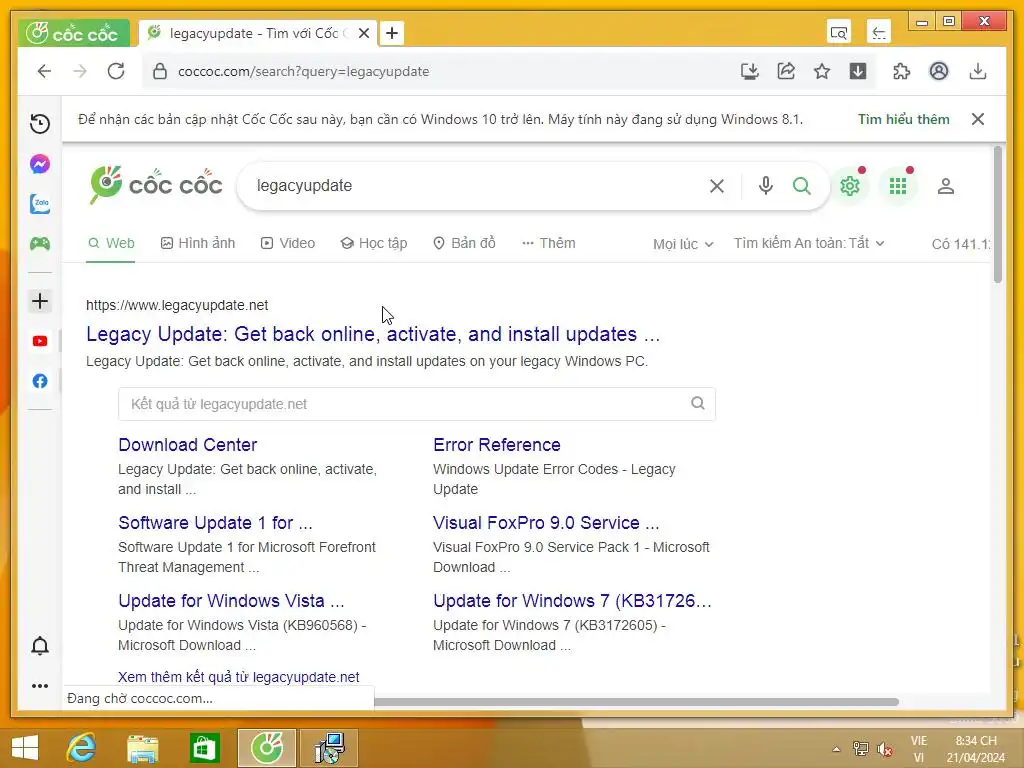Open the Mọi lúc time filter dropdown

(683, 244)
